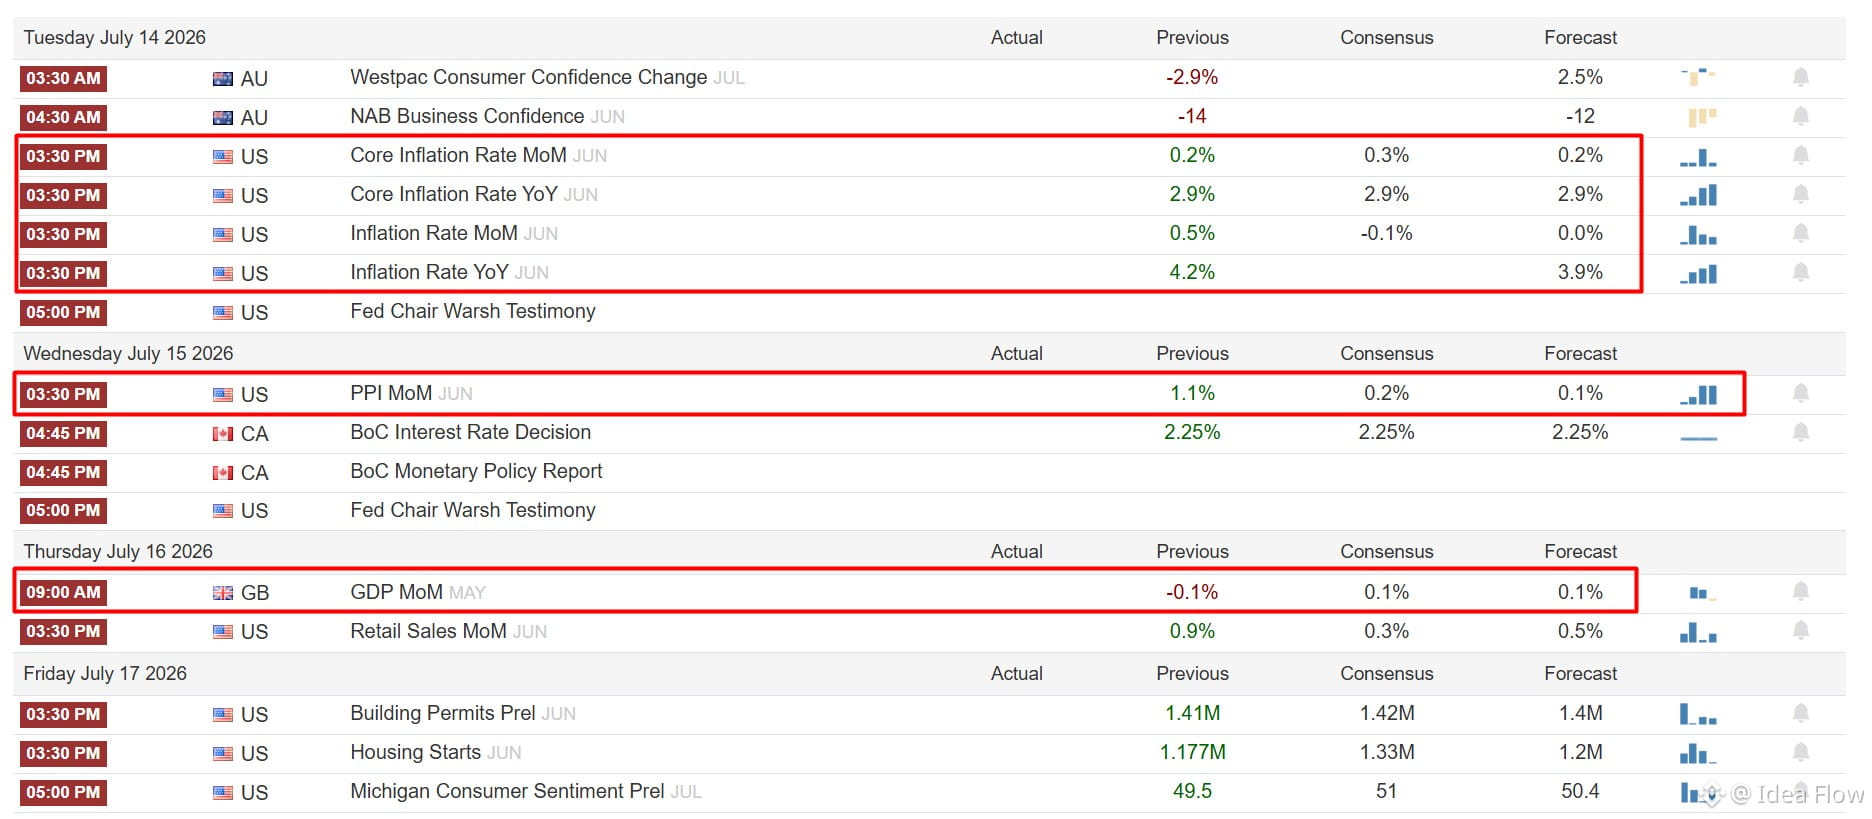This screenshot has height=819, width=1872.
Task: Open BoC Monetary Policy Report event
Action: [x=476, y=471]
